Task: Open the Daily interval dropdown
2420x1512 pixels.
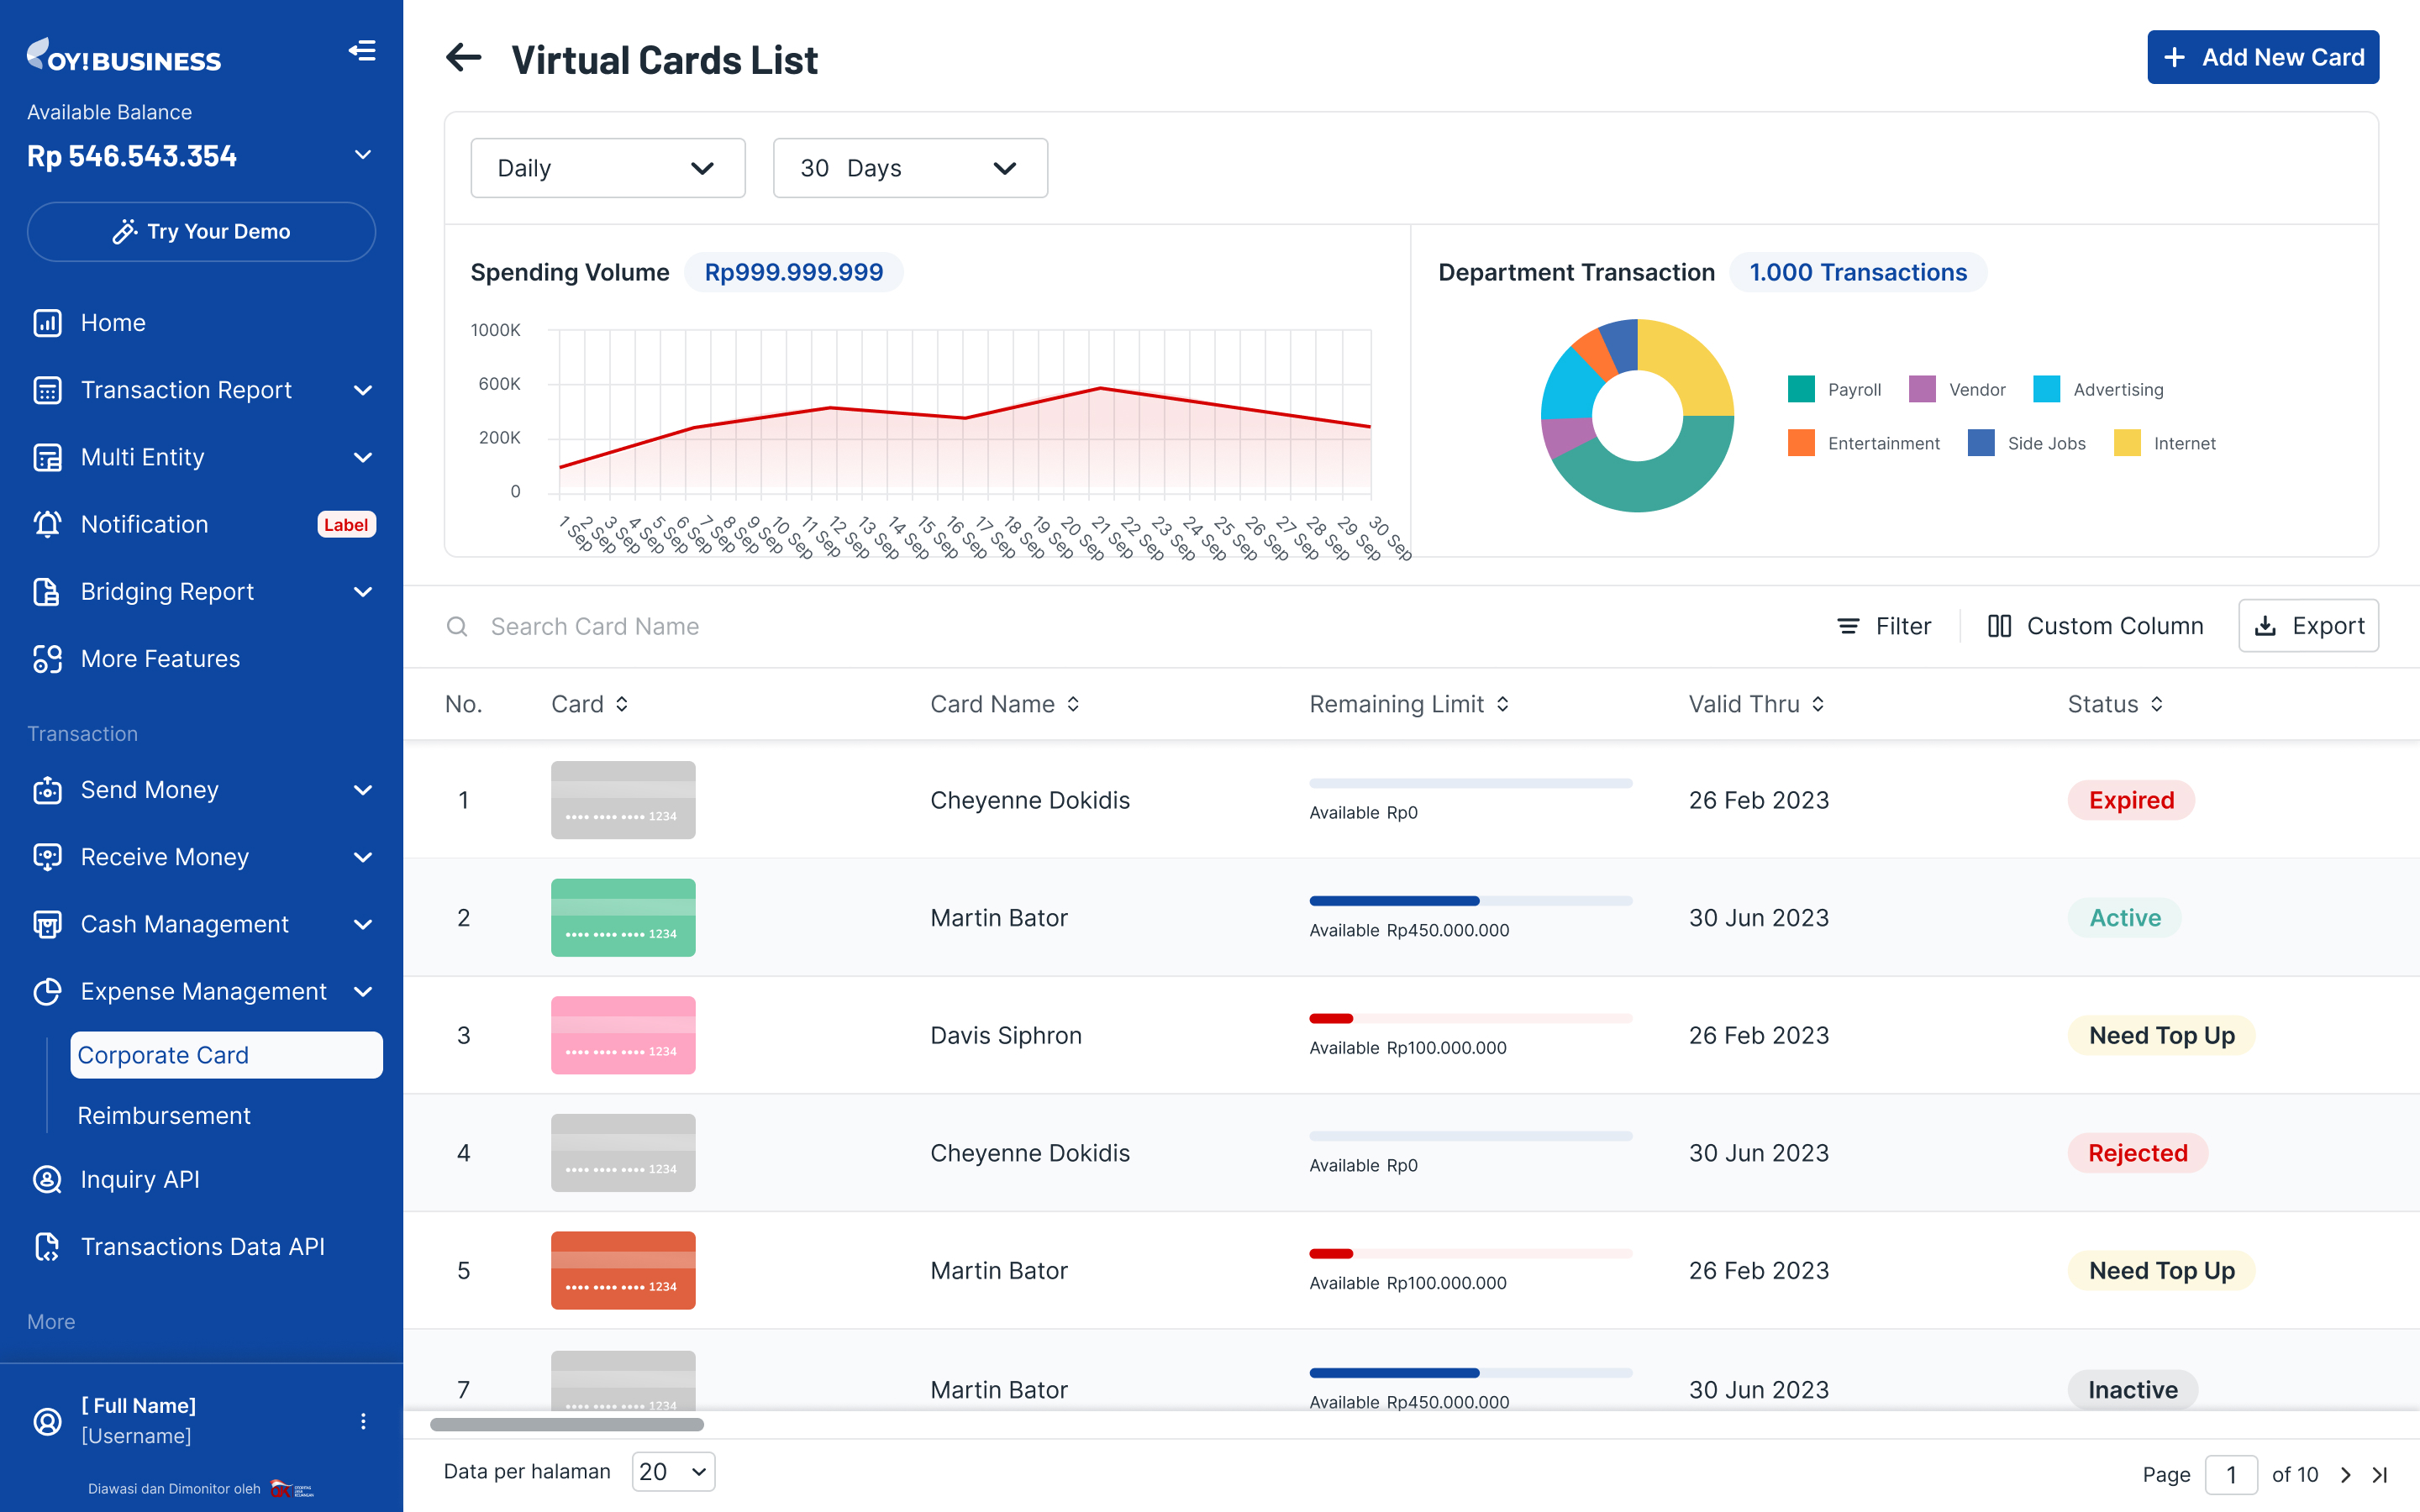Action: click(607, 168)
